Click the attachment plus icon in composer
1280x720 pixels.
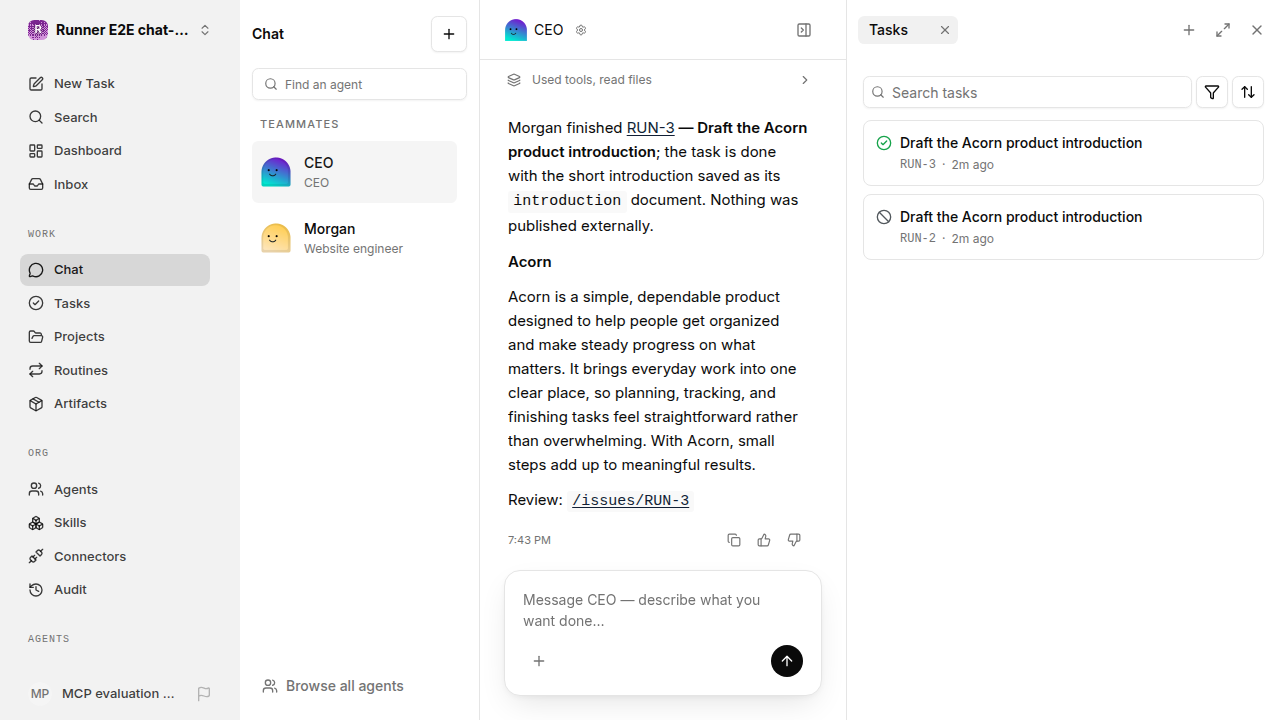coord(539,661)
